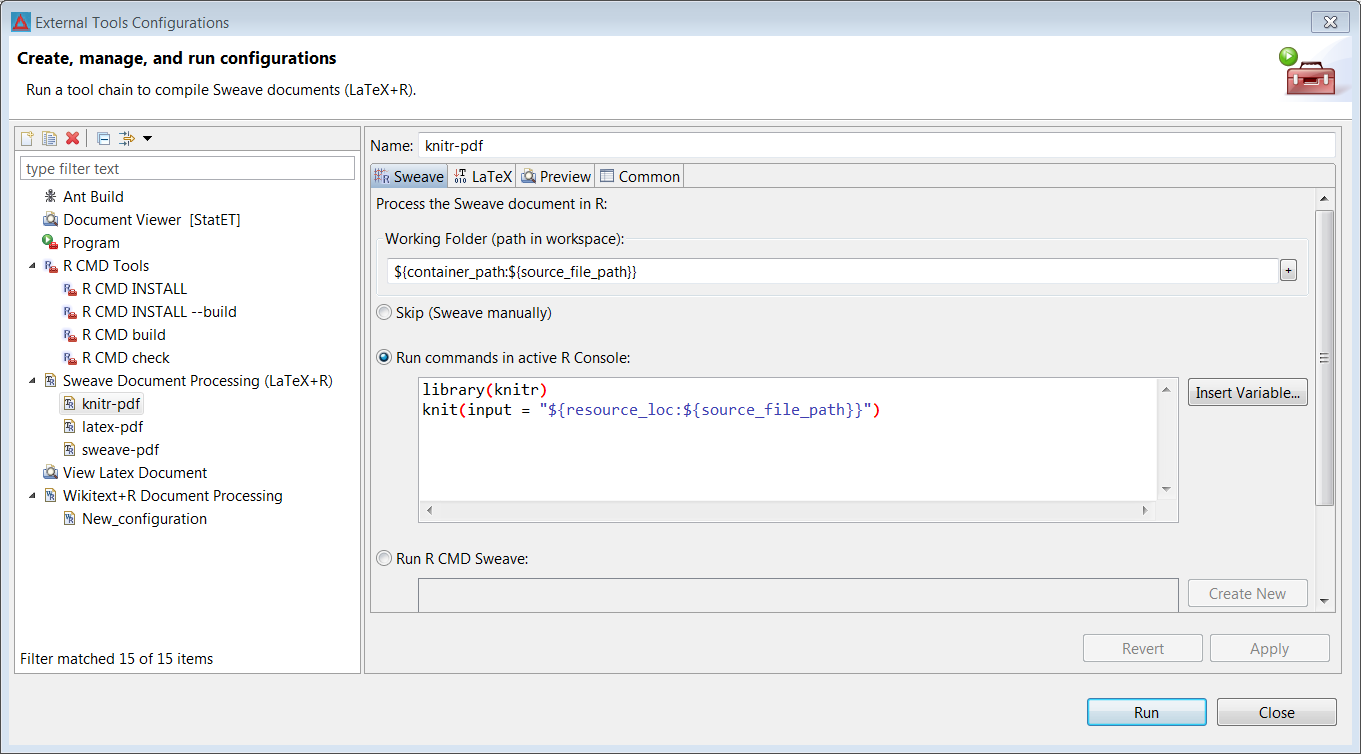Click the R CMD check icon
This screenshot has width=1361, height=754.
[x=69, y=358]
